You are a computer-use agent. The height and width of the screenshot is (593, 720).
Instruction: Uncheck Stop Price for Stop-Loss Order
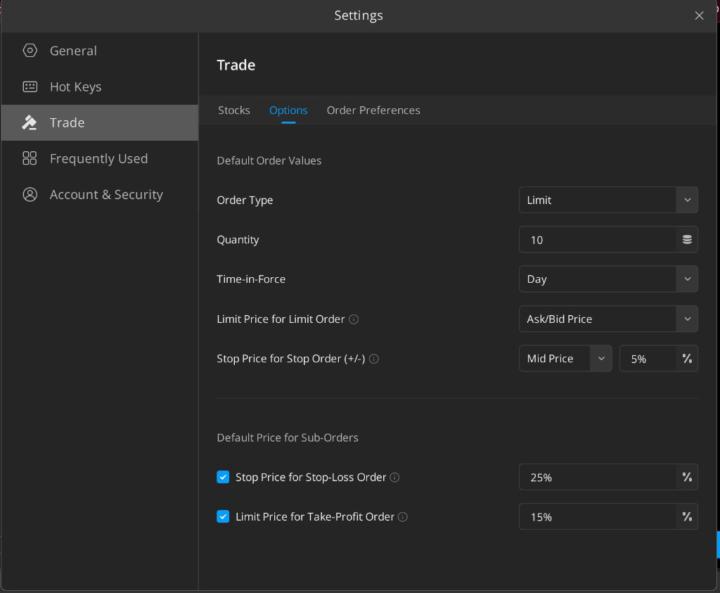coord(223,478)
